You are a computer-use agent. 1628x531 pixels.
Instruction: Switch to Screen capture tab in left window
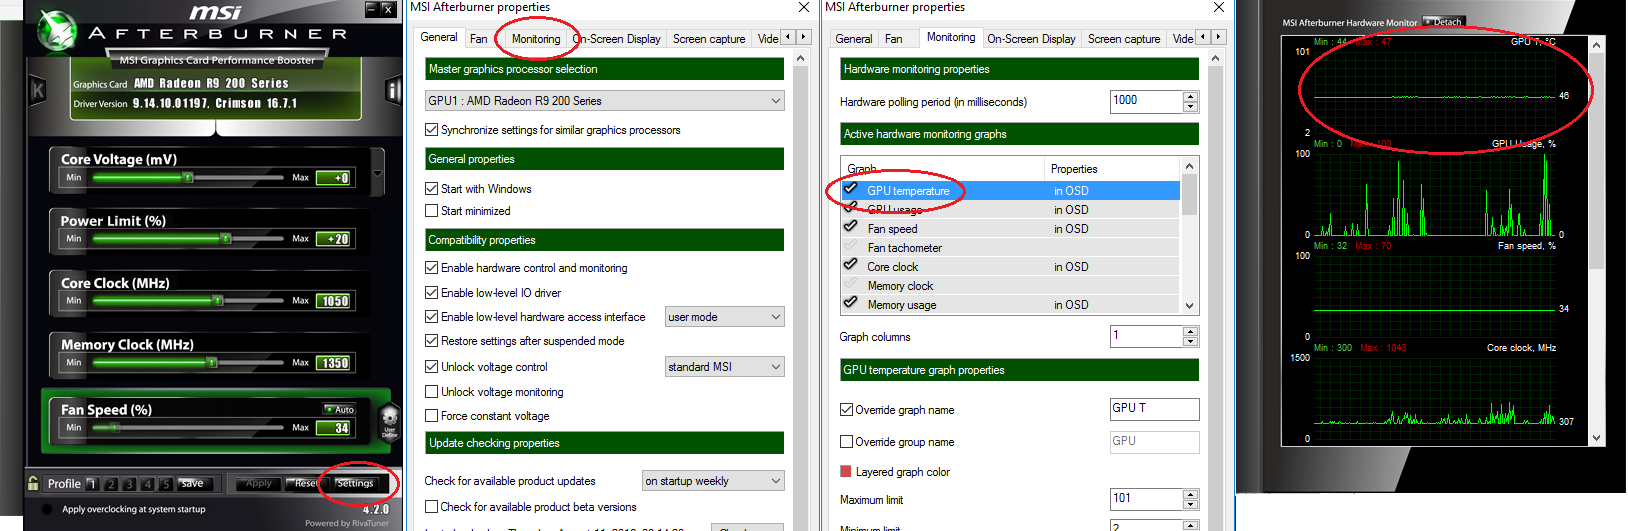(709, 39)
